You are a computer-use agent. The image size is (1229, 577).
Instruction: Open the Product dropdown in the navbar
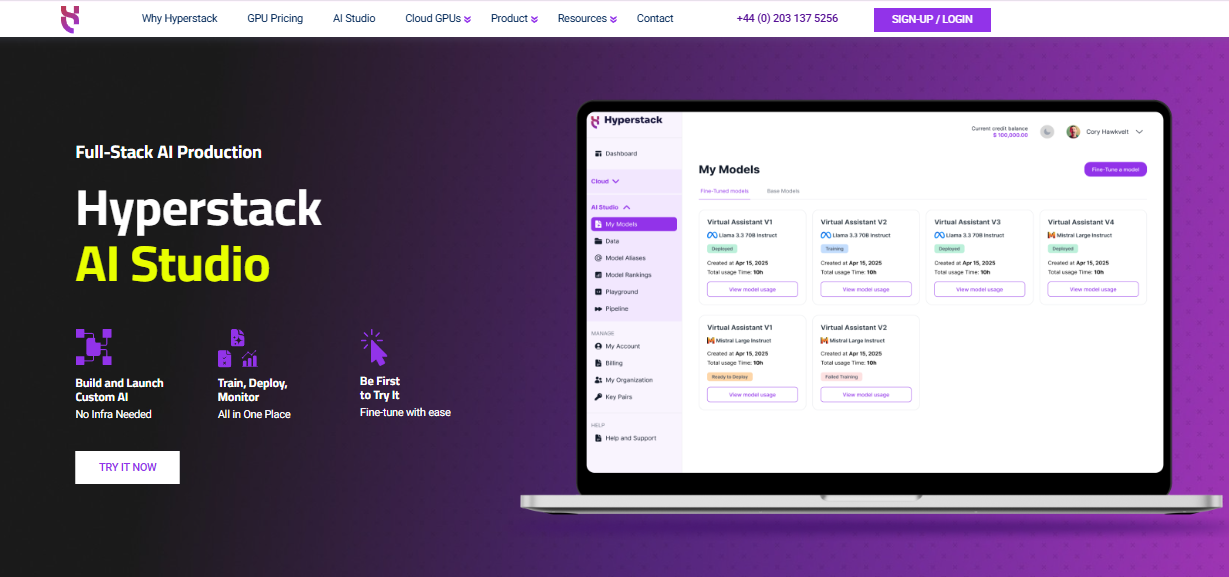[x=514, y=19]
